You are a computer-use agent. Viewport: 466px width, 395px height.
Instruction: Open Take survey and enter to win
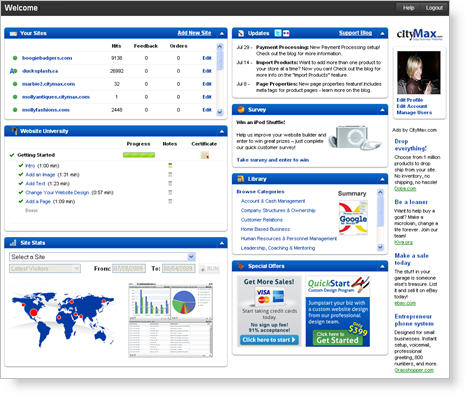(x=273, y=160)
